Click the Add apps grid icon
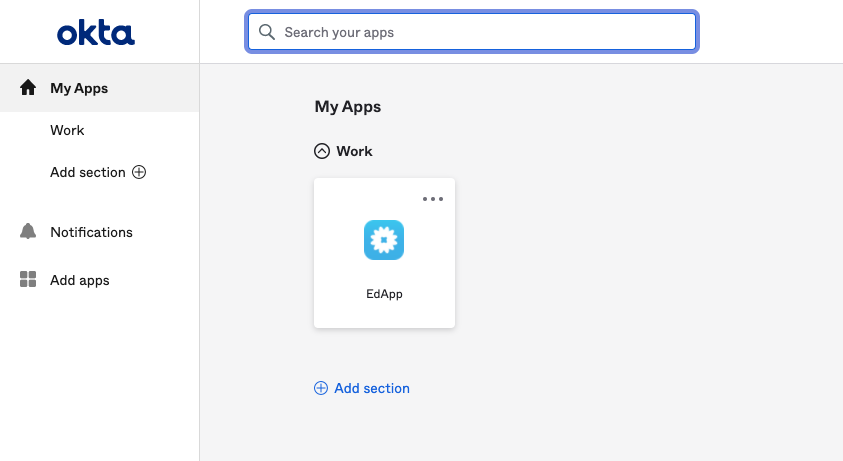 tap(28, 279)
